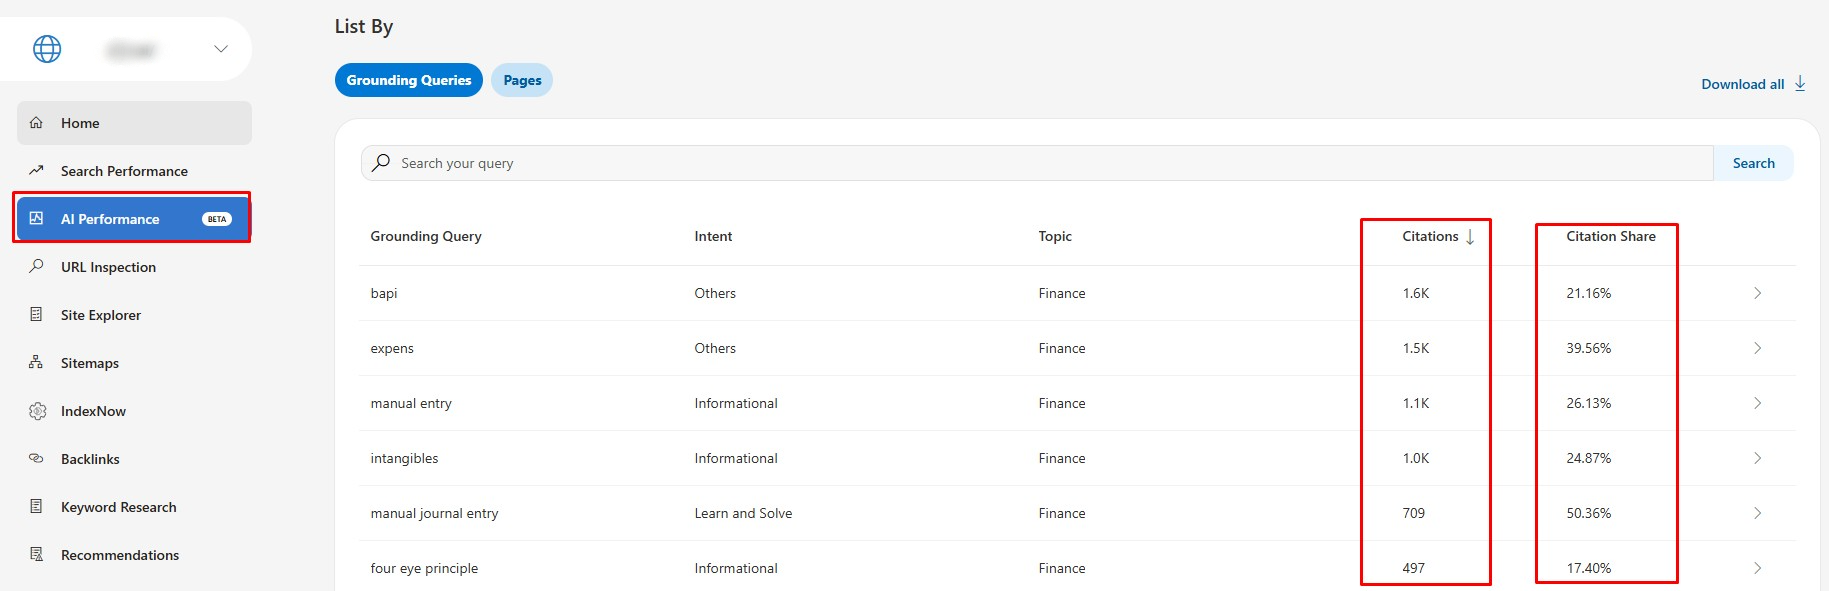Select the expens grounding query
Image resolution: width=1829 pixels, height=591 pixels.
point(392,348)
